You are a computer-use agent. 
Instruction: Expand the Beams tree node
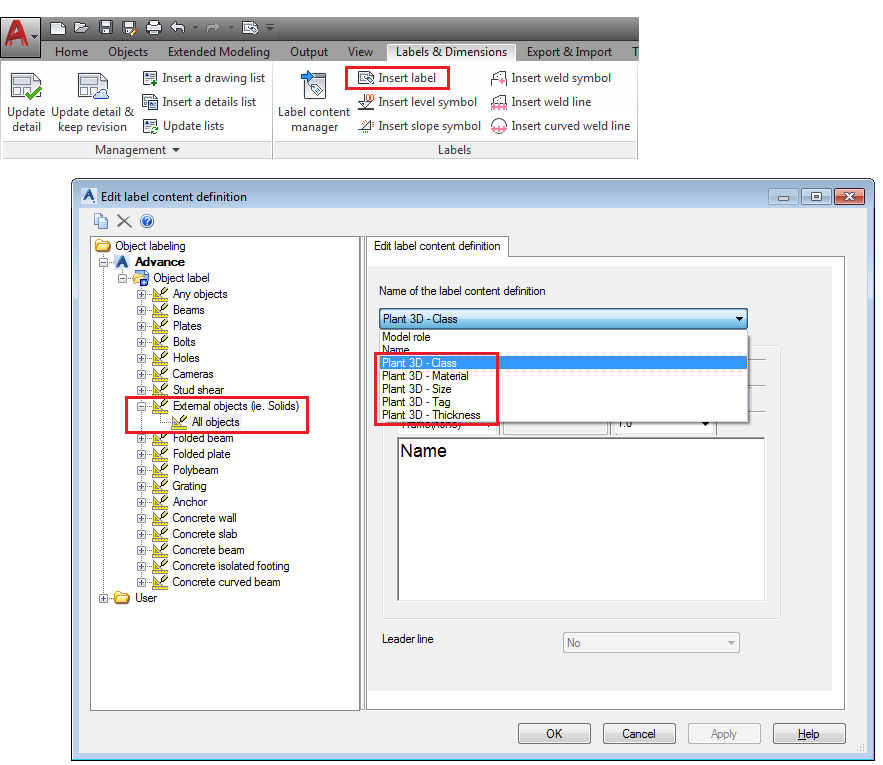click(x=141, y=310)
